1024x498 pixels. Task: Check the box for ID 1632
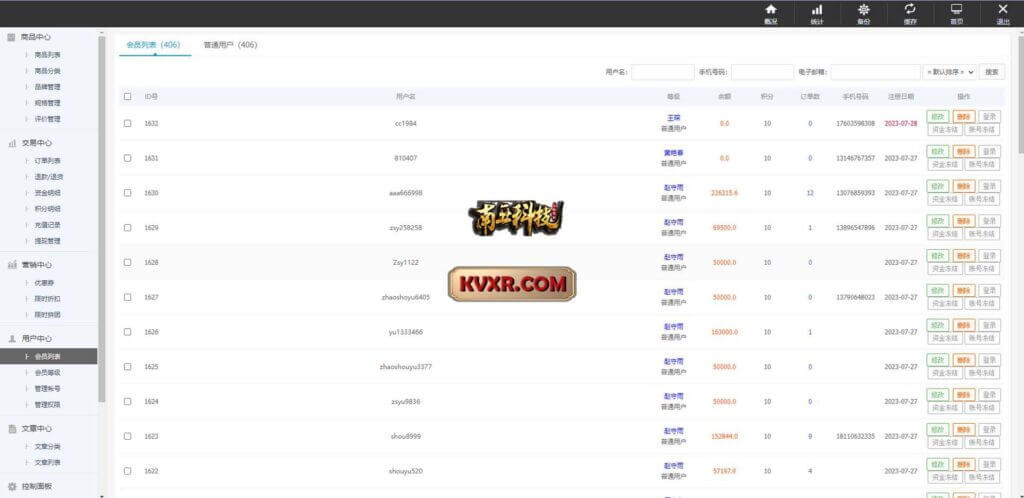pyautogui.click(x=127, y=123)
